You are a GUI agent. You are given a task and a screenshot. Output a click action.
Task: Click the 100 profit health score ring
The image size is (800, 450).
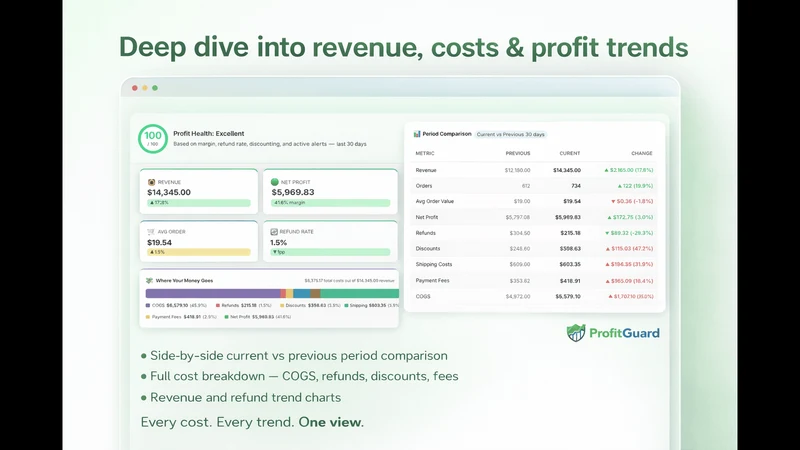[153, 138]
